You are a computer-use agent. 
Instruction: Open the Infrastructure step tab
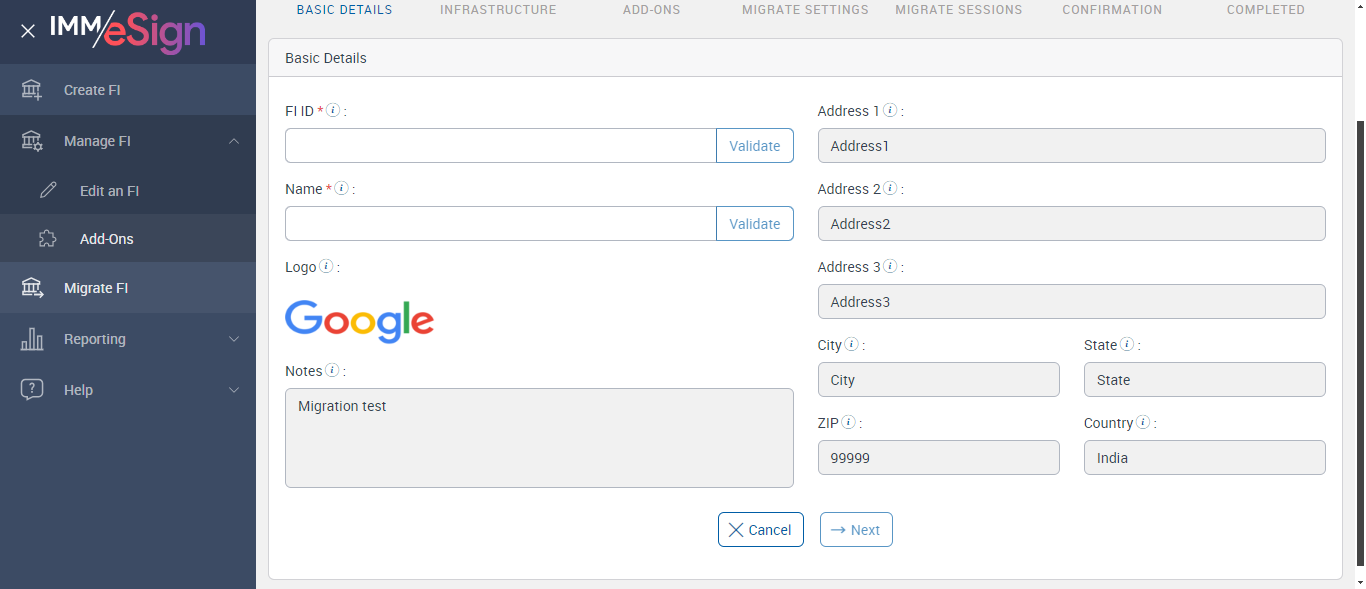click(x=498, y=10)
